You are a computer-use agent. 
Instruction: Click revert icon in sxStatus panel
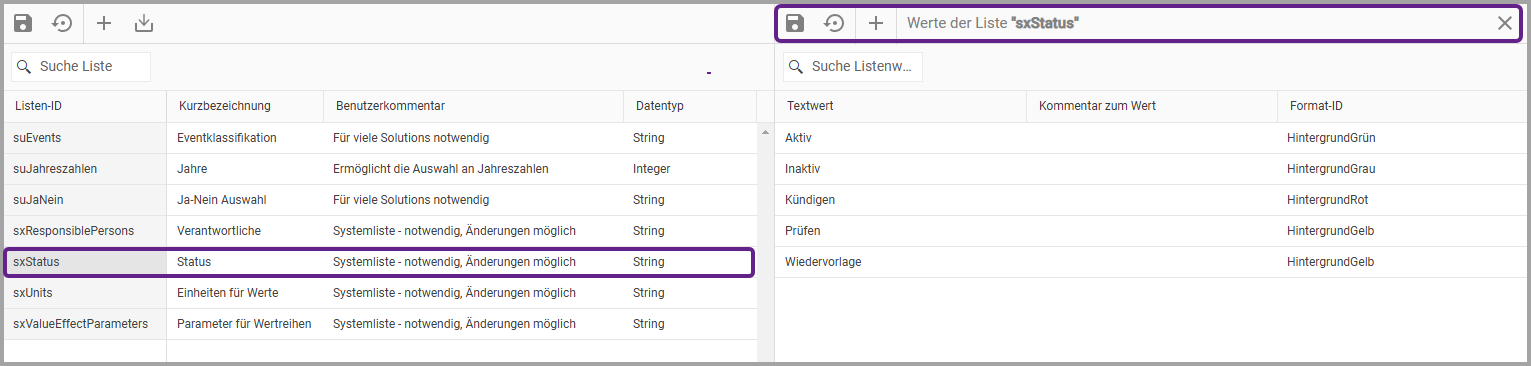tap(834, 23)
